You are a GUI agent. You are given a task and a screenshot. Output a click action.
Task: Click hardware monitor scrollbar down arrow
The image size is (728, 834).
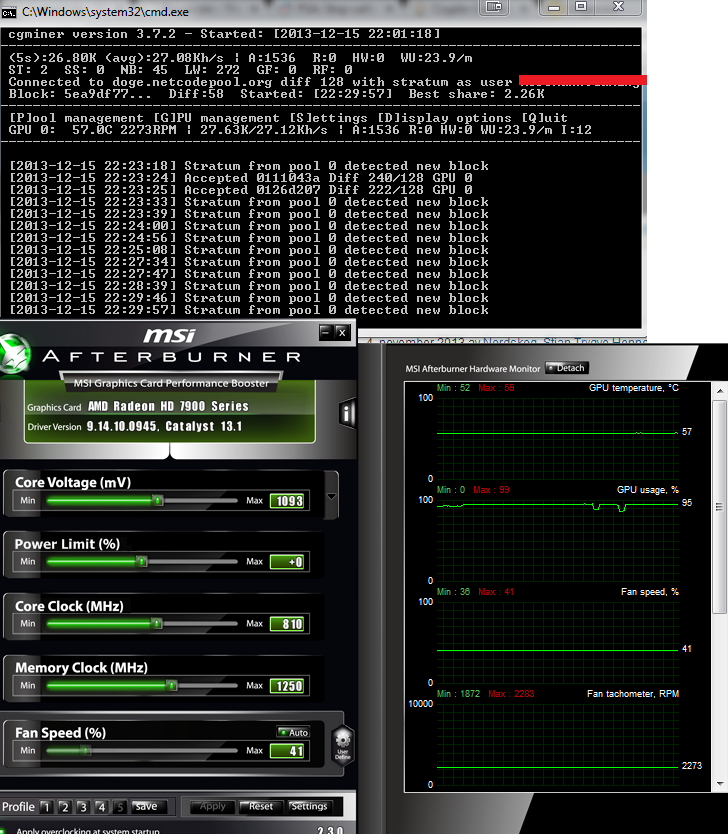click(x=719, y=783)
